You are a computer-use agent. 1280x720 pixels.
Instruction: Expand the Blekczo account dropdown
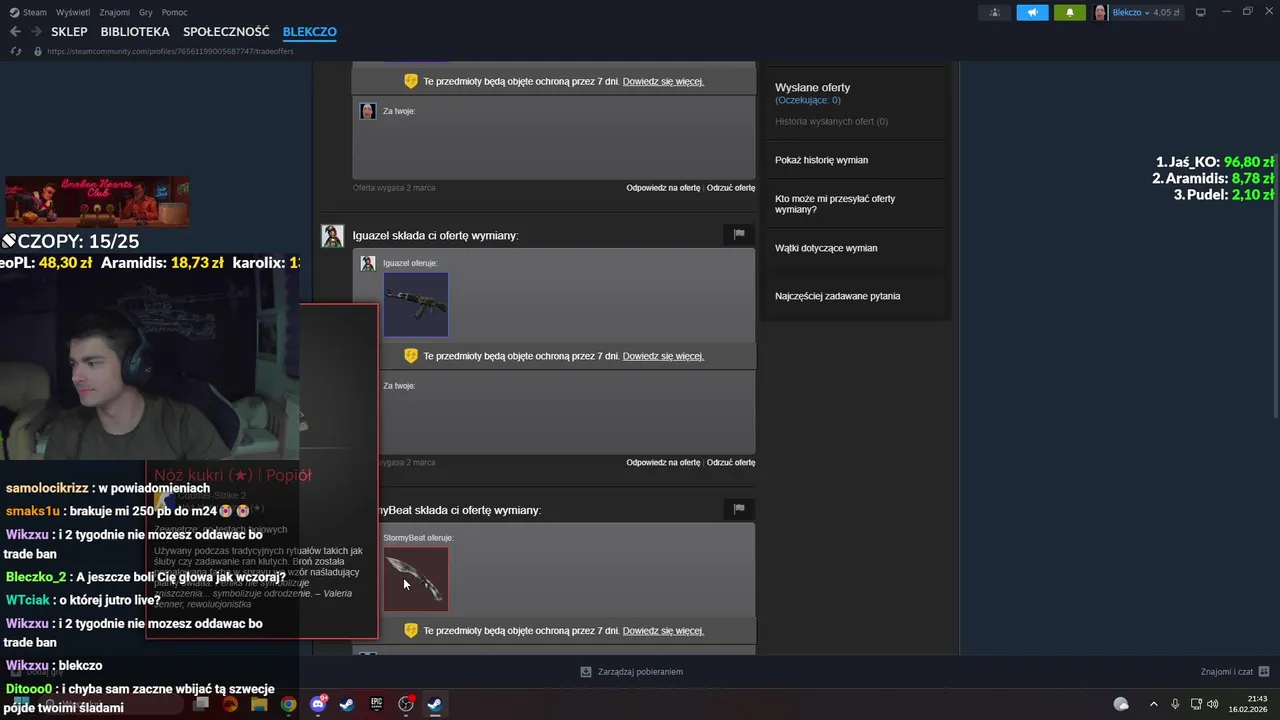(1147, 12)
